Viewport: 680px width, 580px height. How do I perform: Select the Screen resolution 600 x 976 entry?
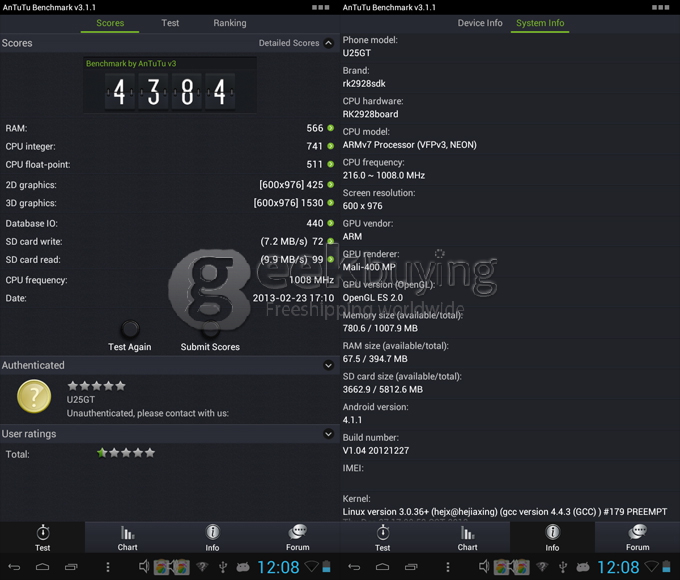coord(510,199)
